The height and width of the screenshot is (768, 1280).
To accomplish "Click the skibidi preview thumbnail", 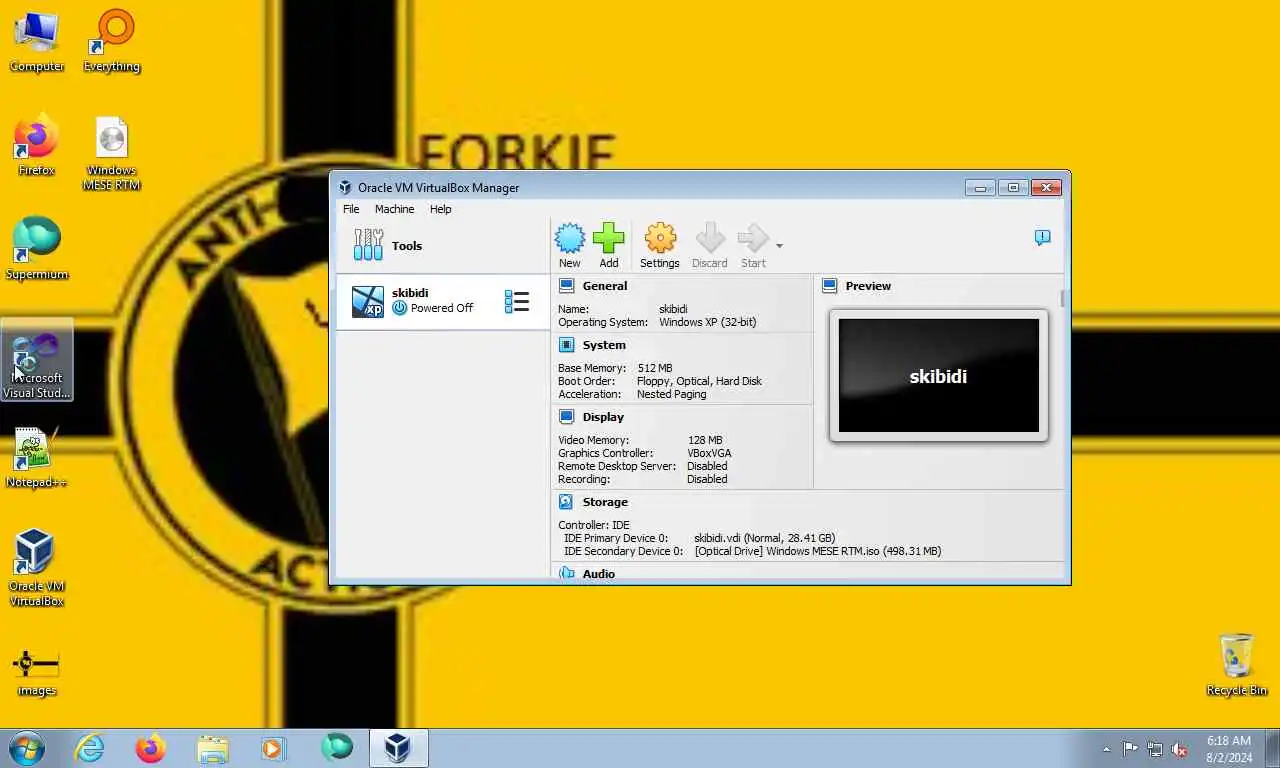I will 938,376.
